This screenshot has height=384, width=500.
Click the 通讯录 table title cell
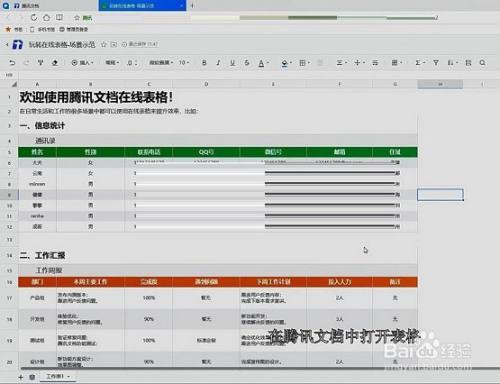(x=45, y=141)
